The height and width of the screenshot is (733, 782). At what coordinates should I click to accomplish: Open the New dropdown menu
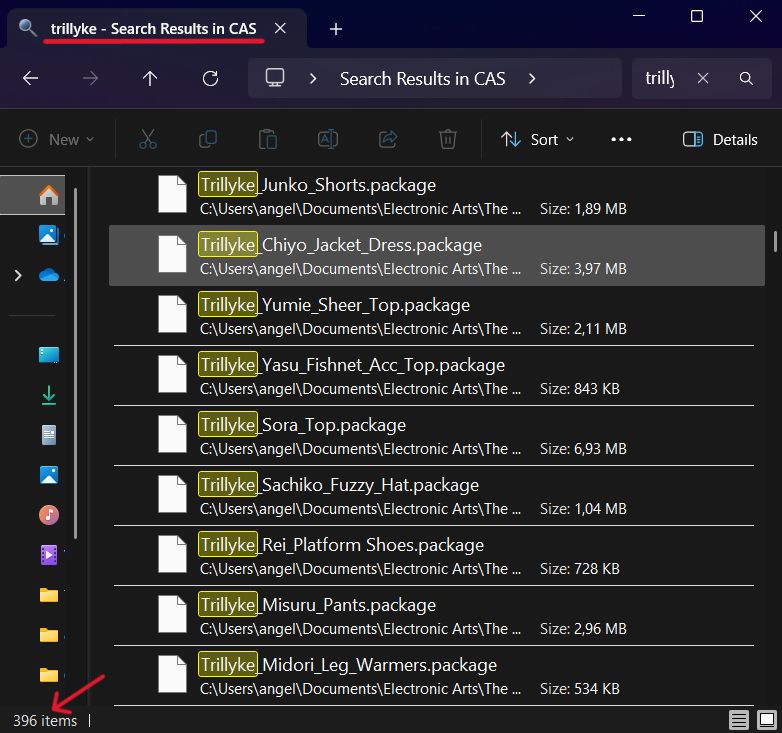pyautogui.click(x=56, y=139)
